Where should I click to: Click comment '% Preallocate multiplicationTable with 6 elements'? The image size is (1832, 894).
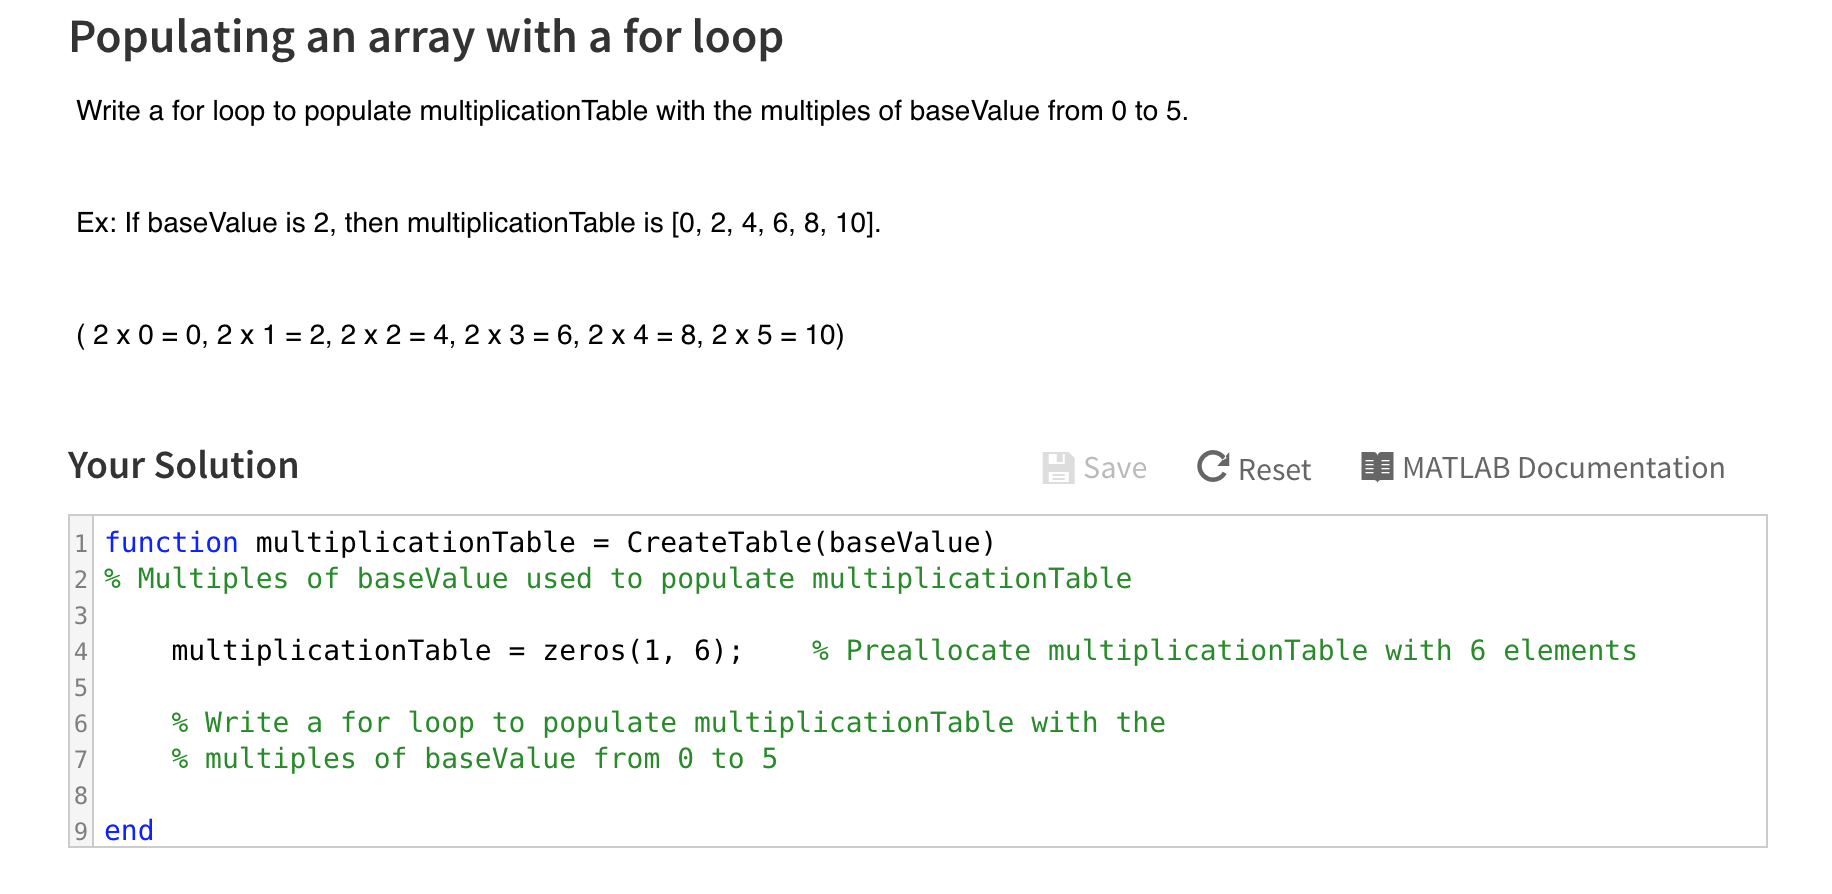click(x=1225, y=651)
